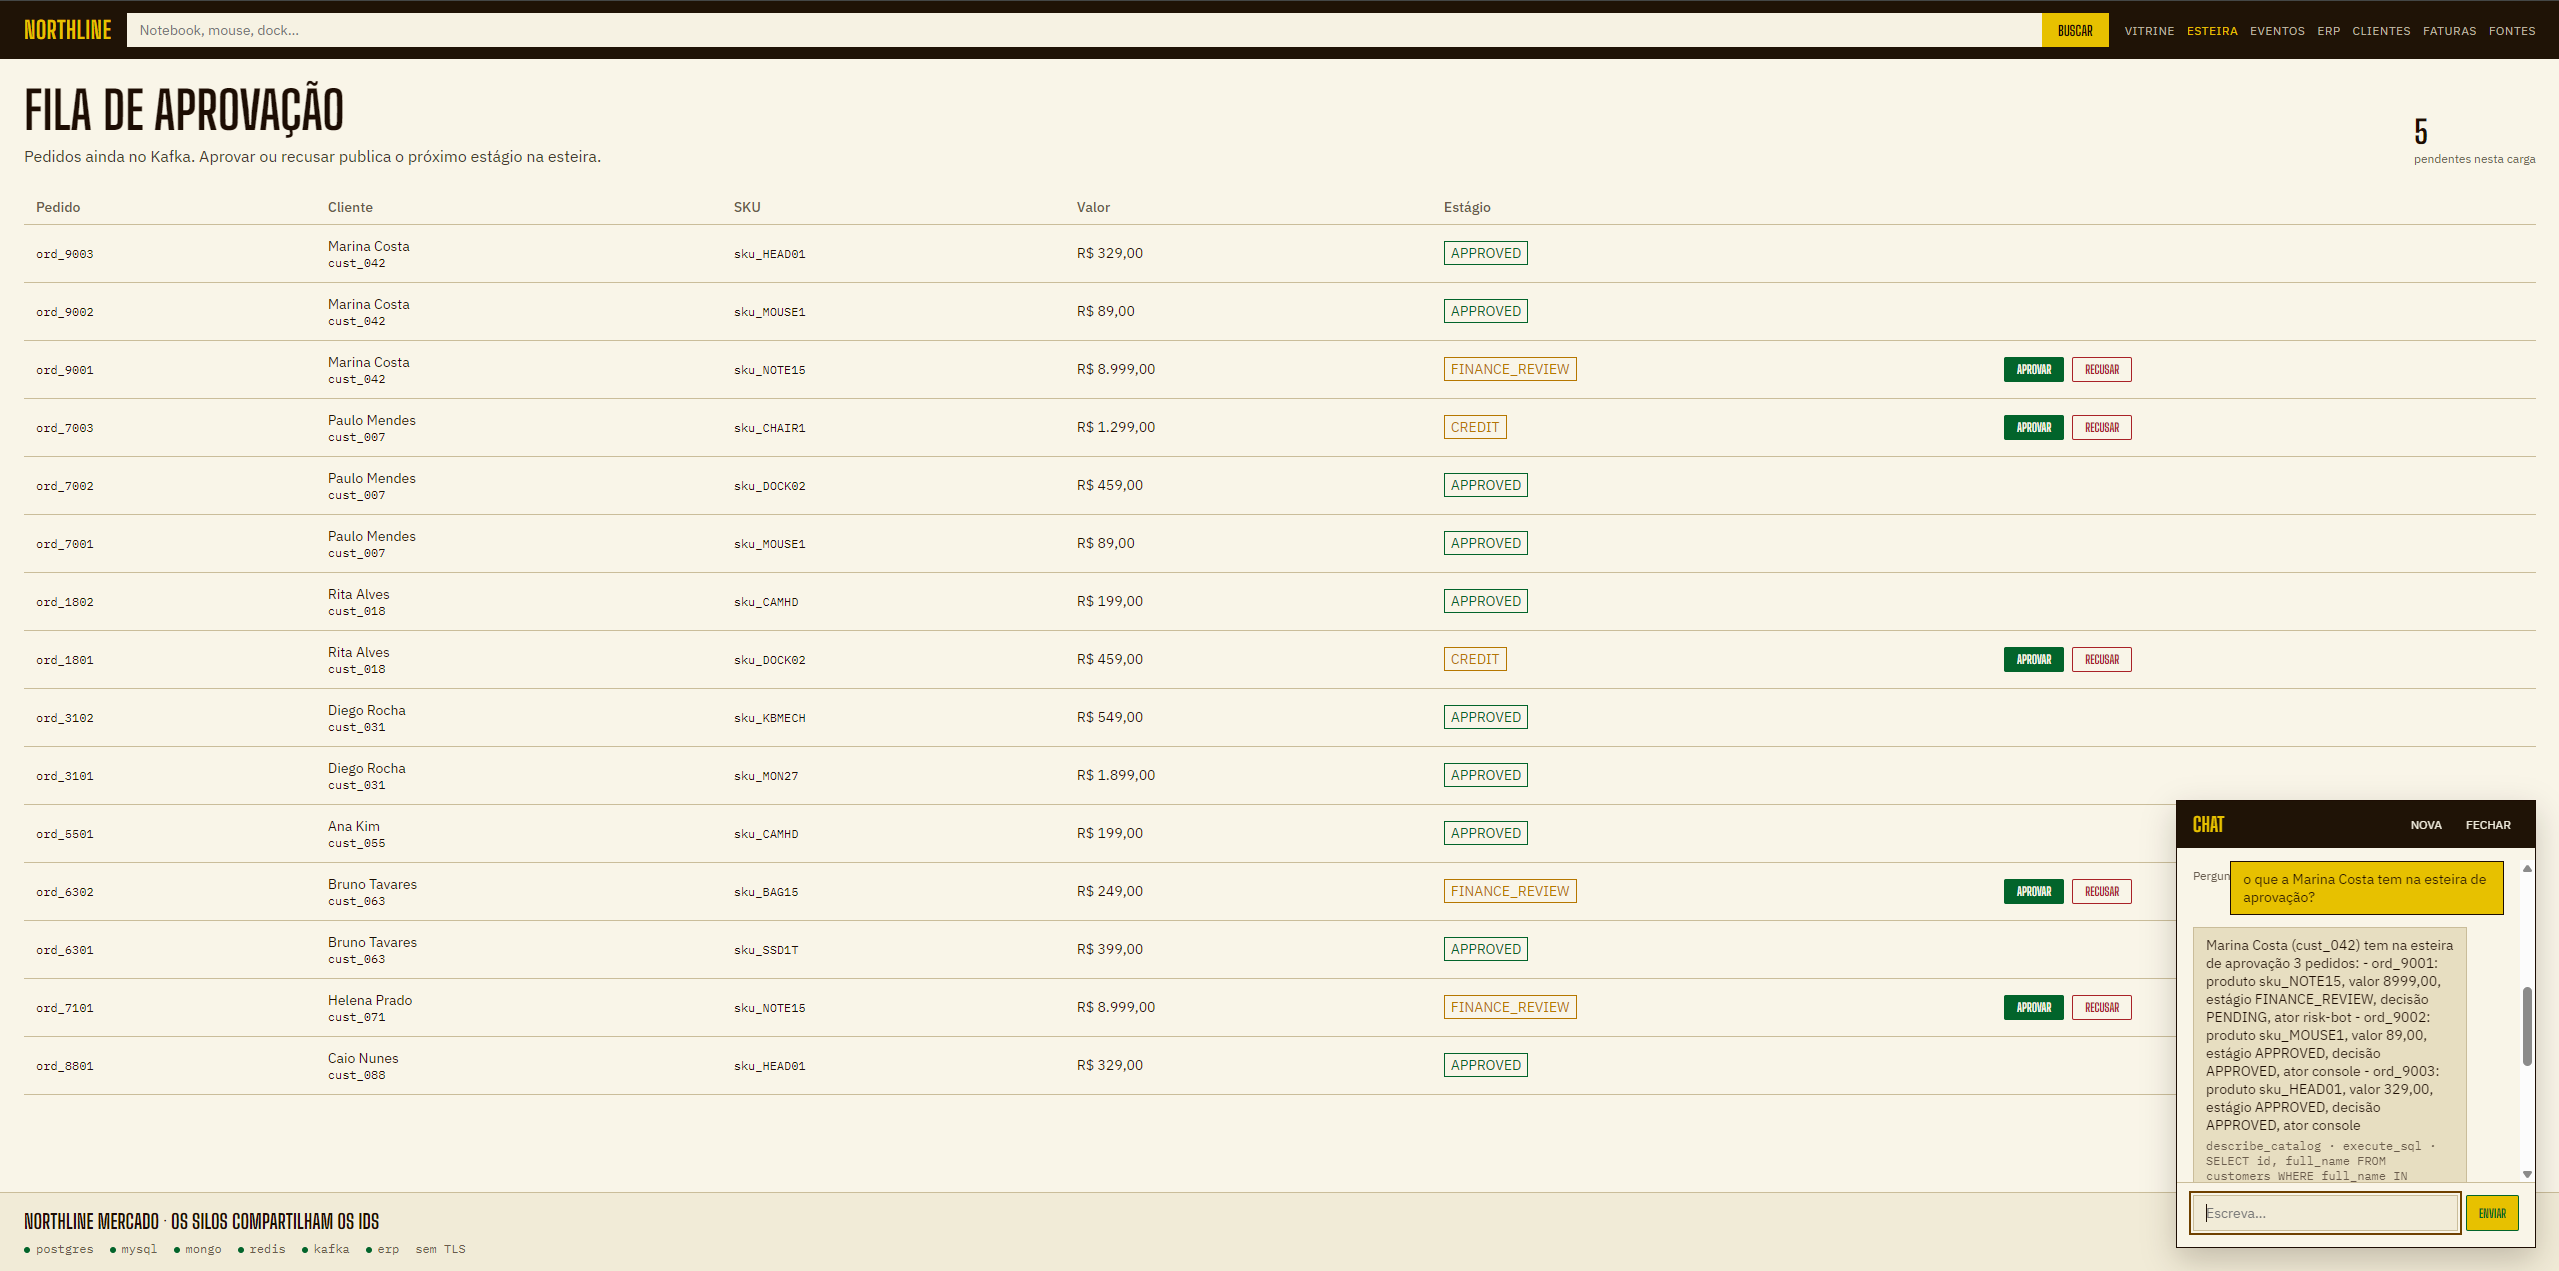The width and height of the screenshot is (2559, 1271).
Task: Approve order ord_7003
Action: point(2033,427)
